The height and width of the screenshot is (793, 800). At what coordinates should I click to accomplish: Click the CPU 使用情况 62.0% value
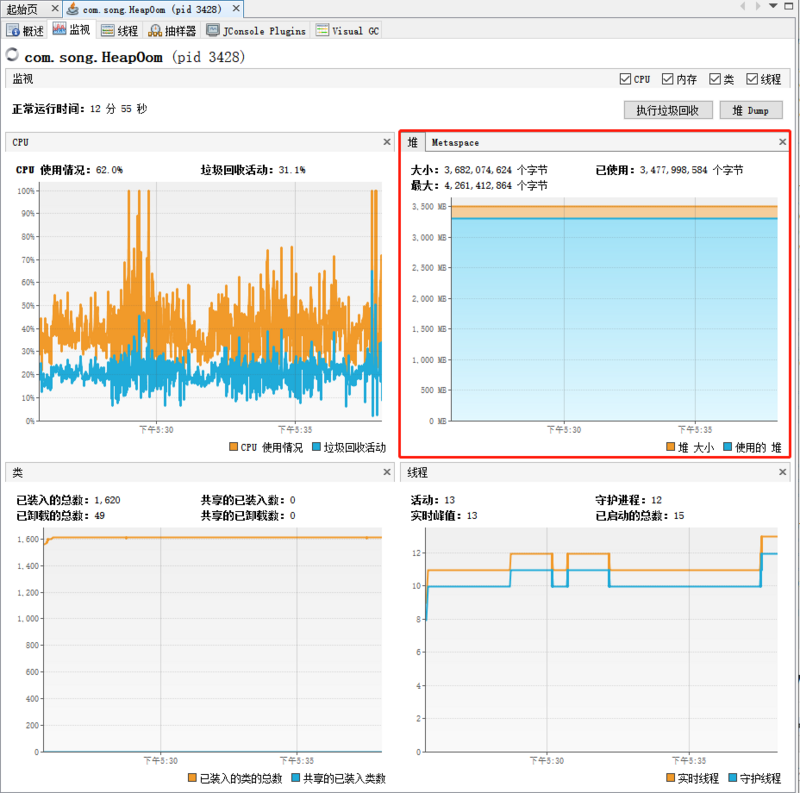coord(109,170)
